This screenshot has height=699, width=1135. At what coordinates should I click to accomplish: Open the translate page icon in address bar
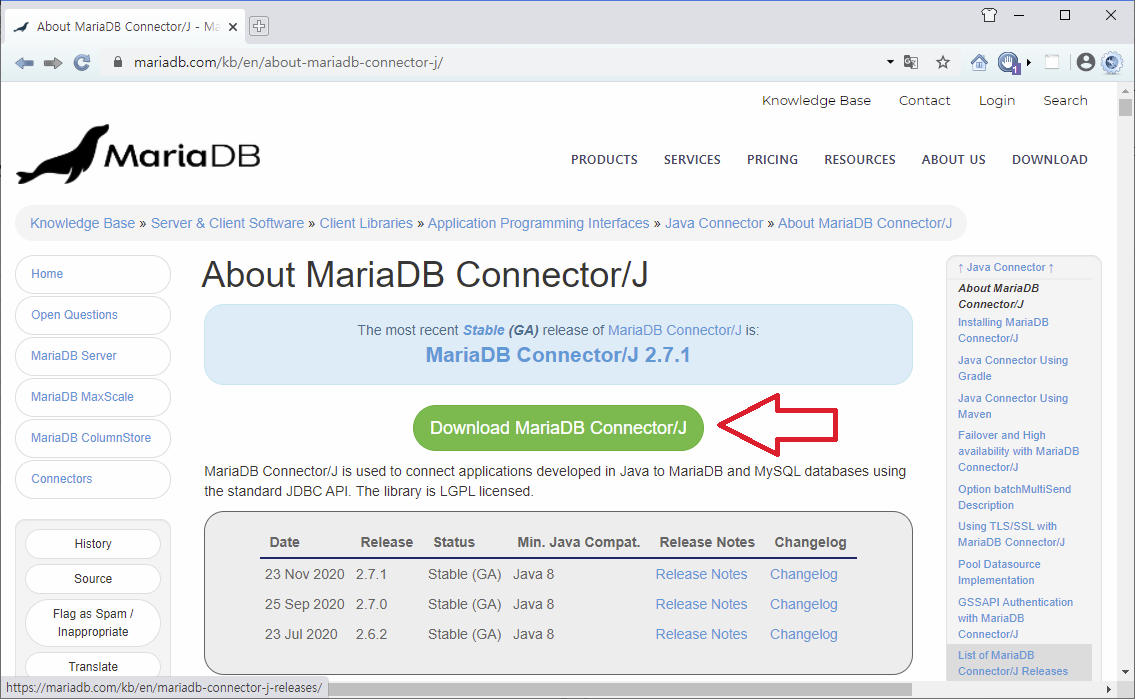coord(911,62)
